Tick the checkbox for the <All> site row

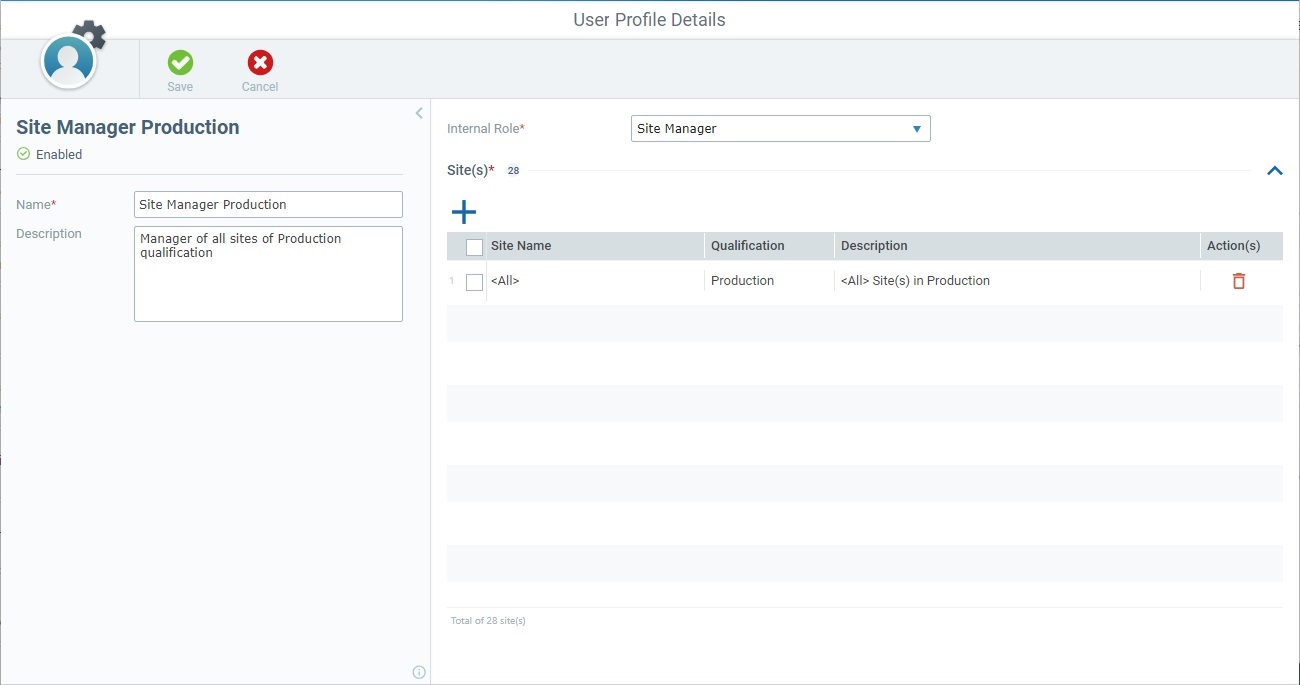474,281
